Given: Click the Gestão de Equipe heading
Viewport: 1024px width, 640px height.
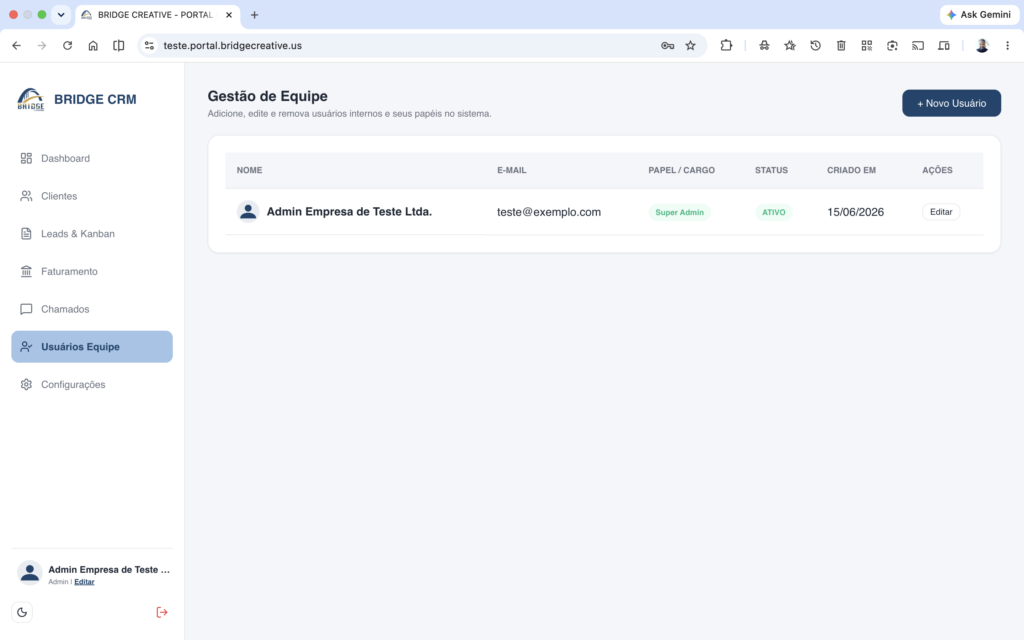Looking at the screenshot, I should (268, 96).
